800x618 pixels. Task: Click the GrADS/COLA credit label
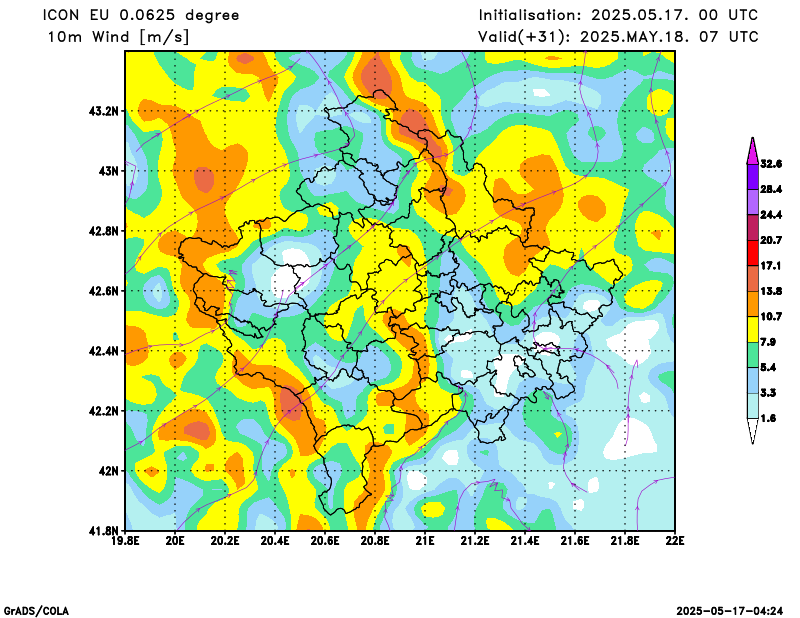36,611
